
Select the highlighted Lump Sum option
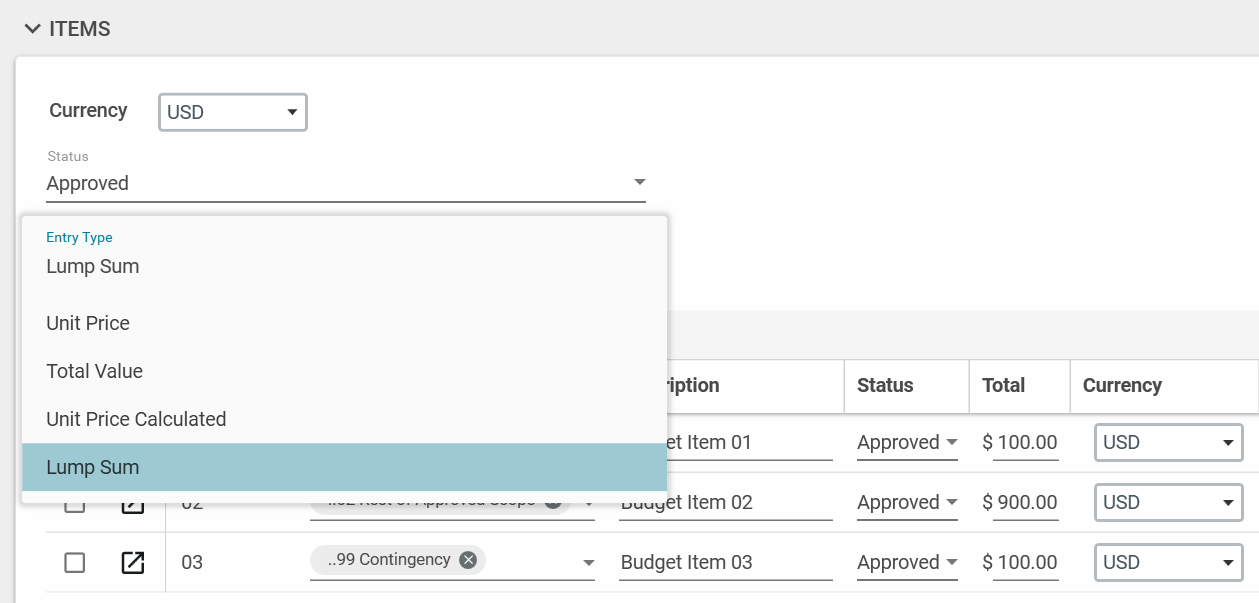pos(92,467)
